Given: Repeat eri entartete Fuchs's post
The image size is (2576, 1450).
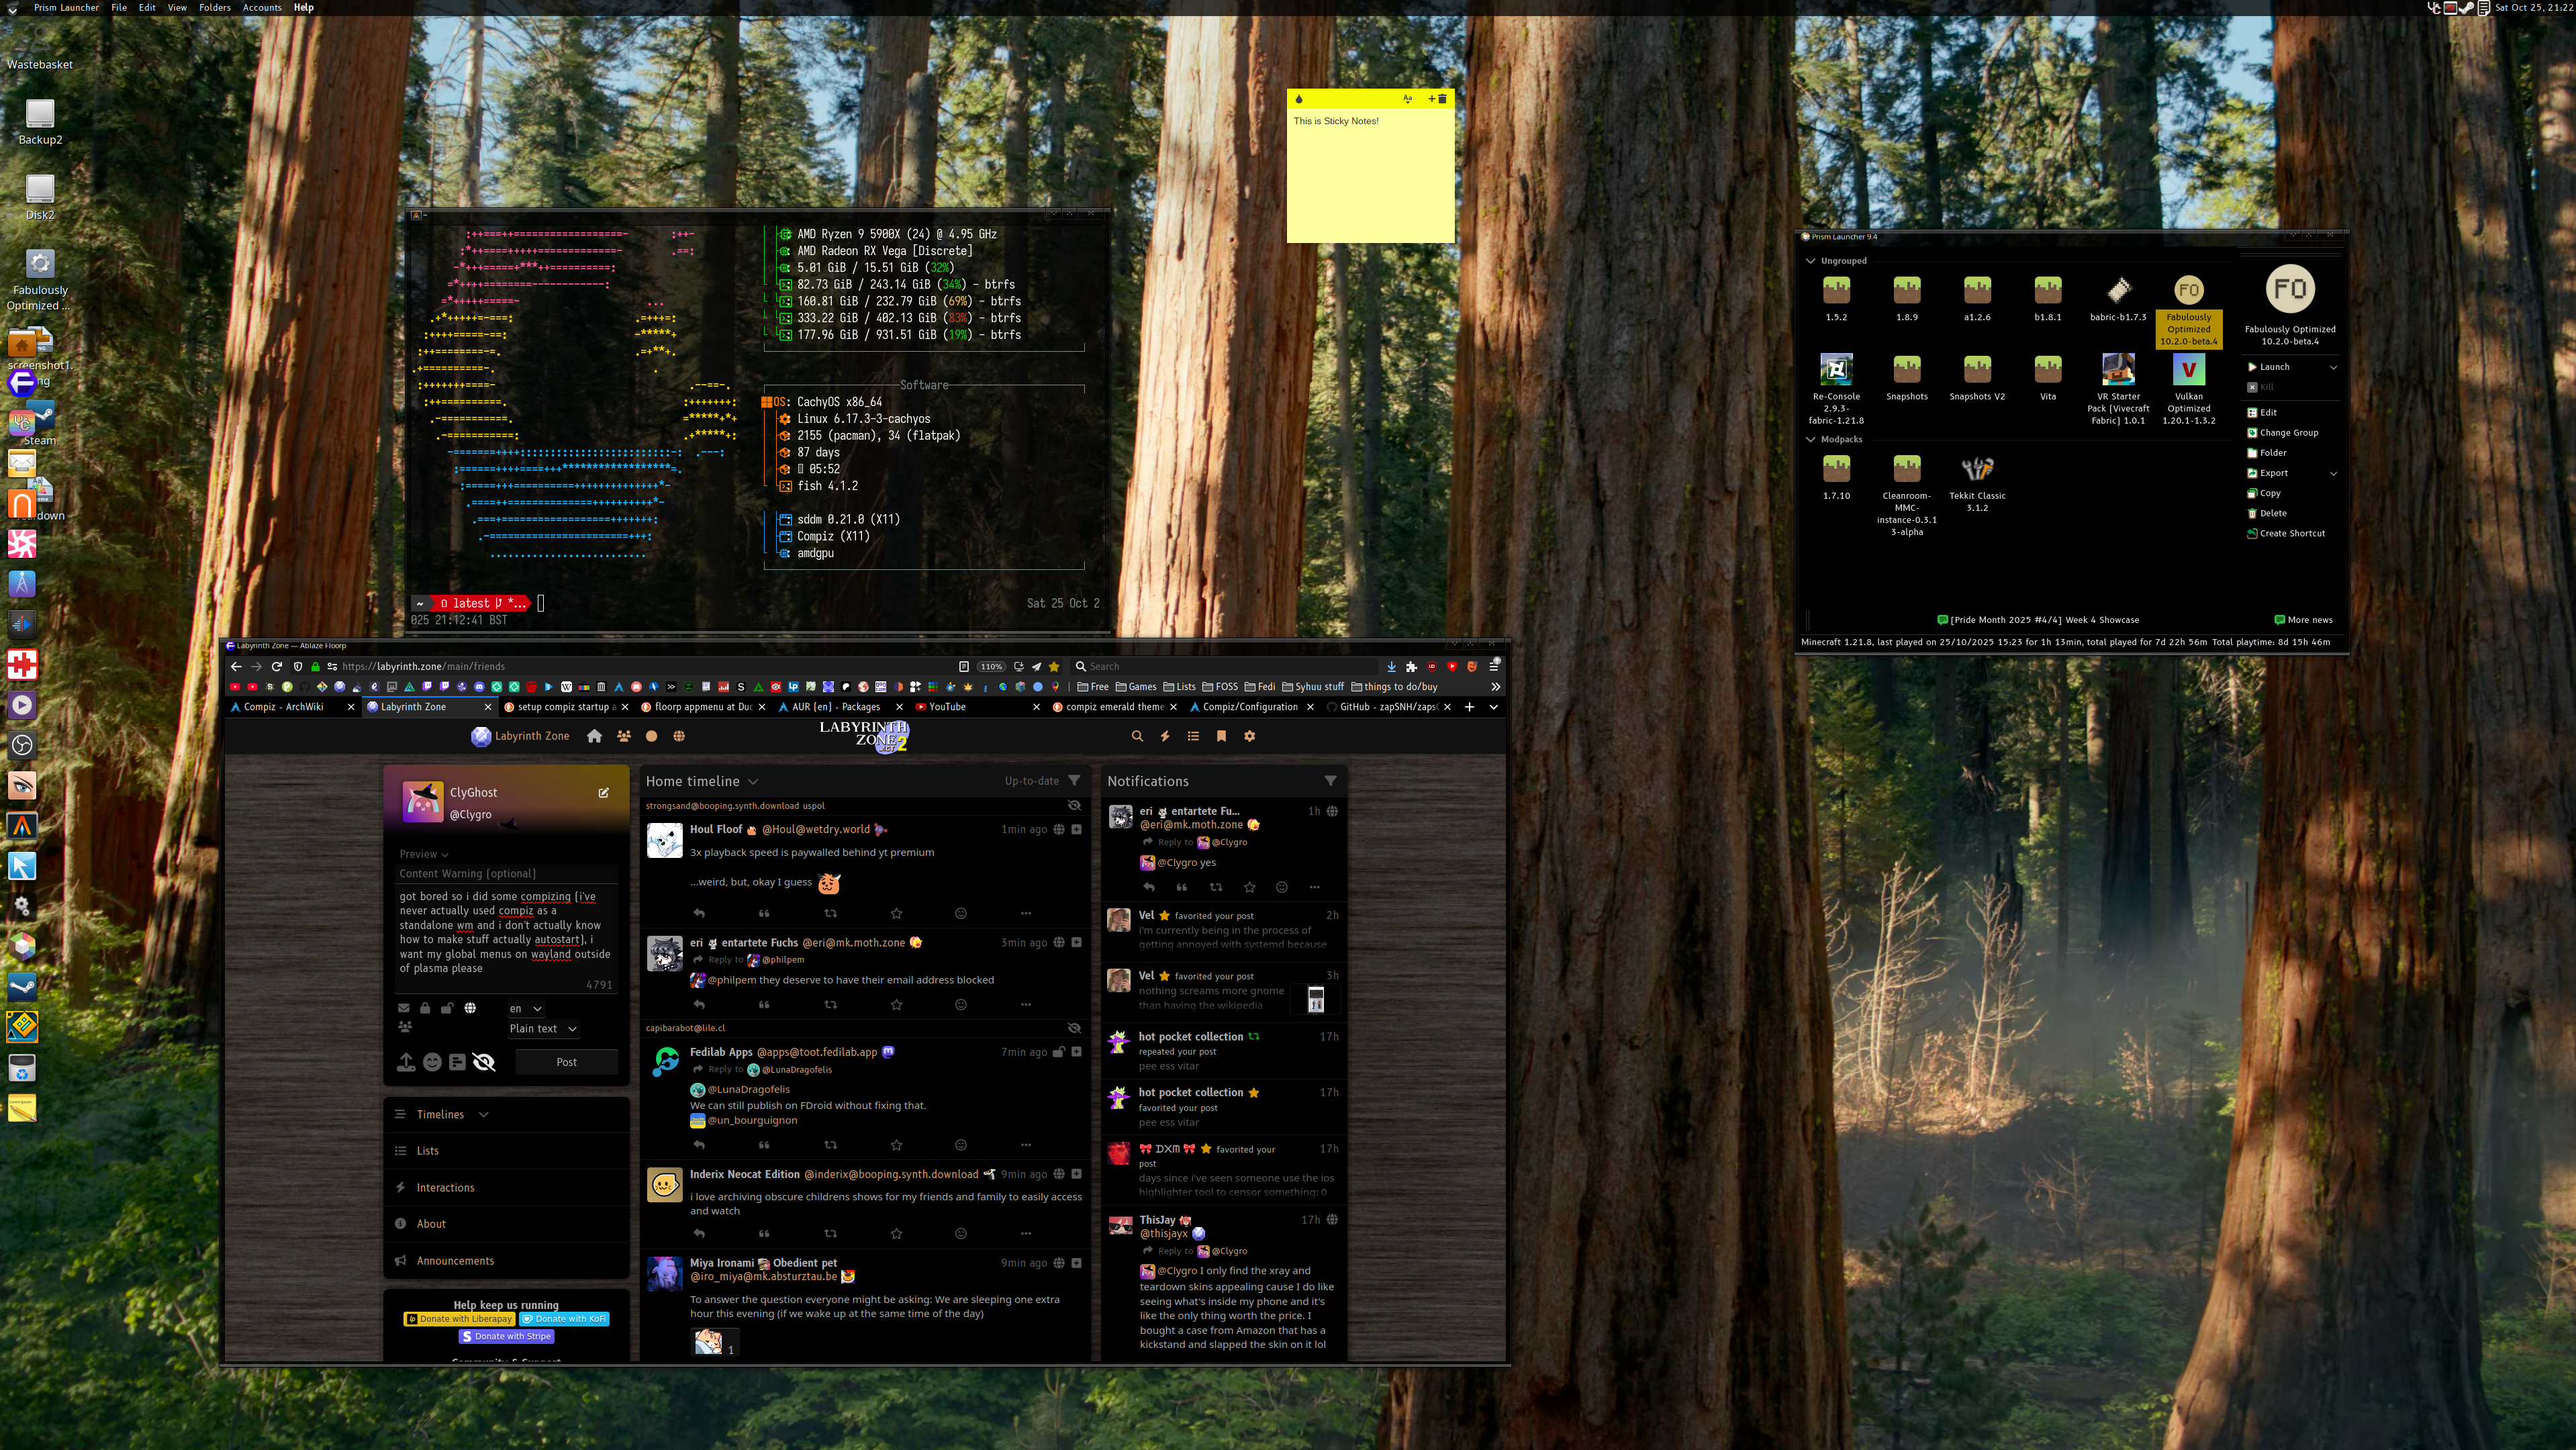Looking at the screenshot, I should coord(830,1004).
